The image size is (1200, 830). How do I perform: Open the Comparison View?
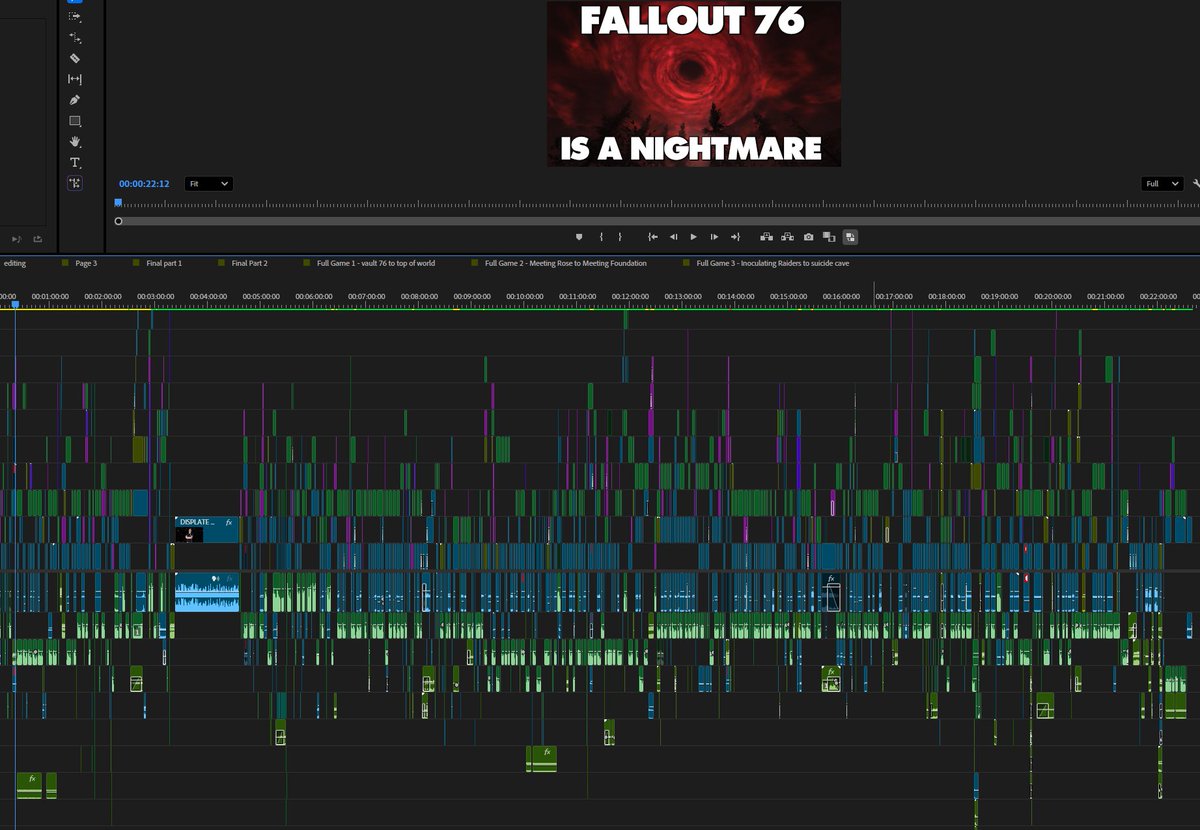[829, 237]
